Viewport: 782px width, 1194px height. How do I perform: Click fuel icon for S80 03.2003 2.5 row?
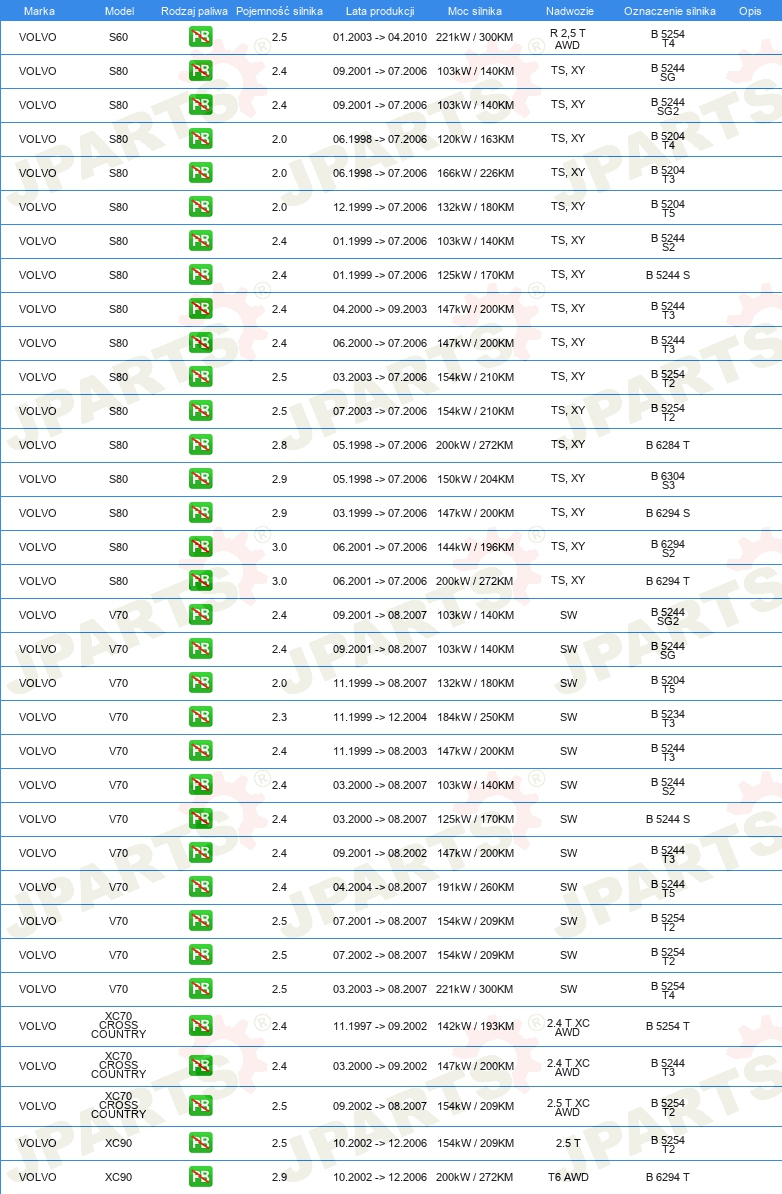[x=201, y=377]
